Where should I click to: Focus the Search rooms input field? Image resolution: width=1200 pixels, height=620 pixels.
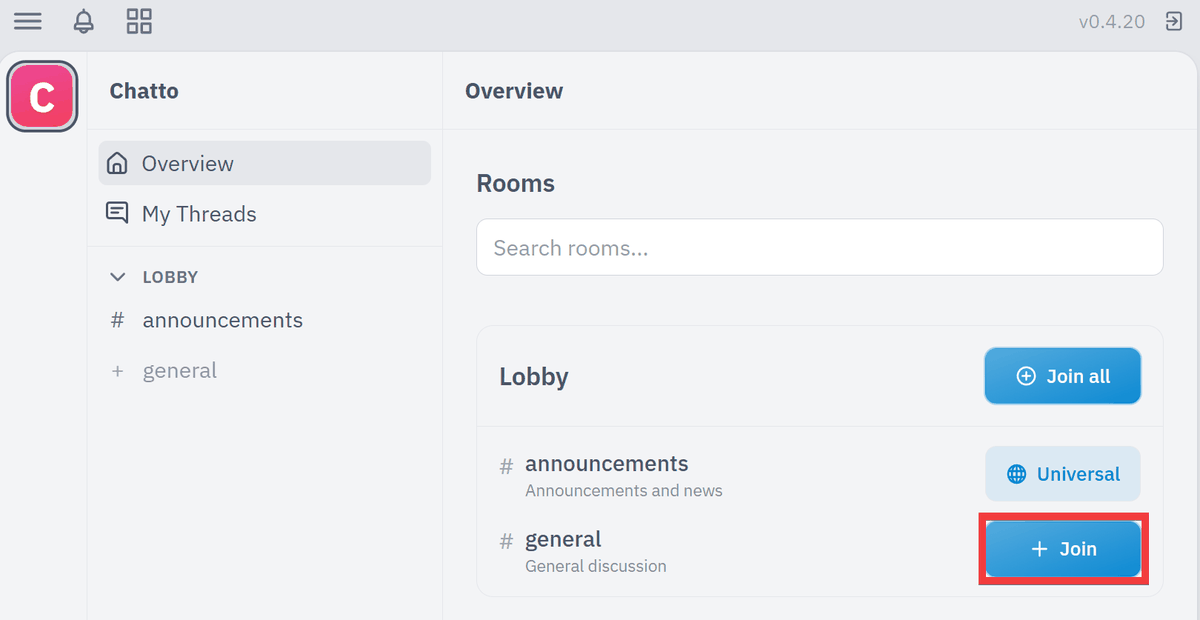click(820, 247)
